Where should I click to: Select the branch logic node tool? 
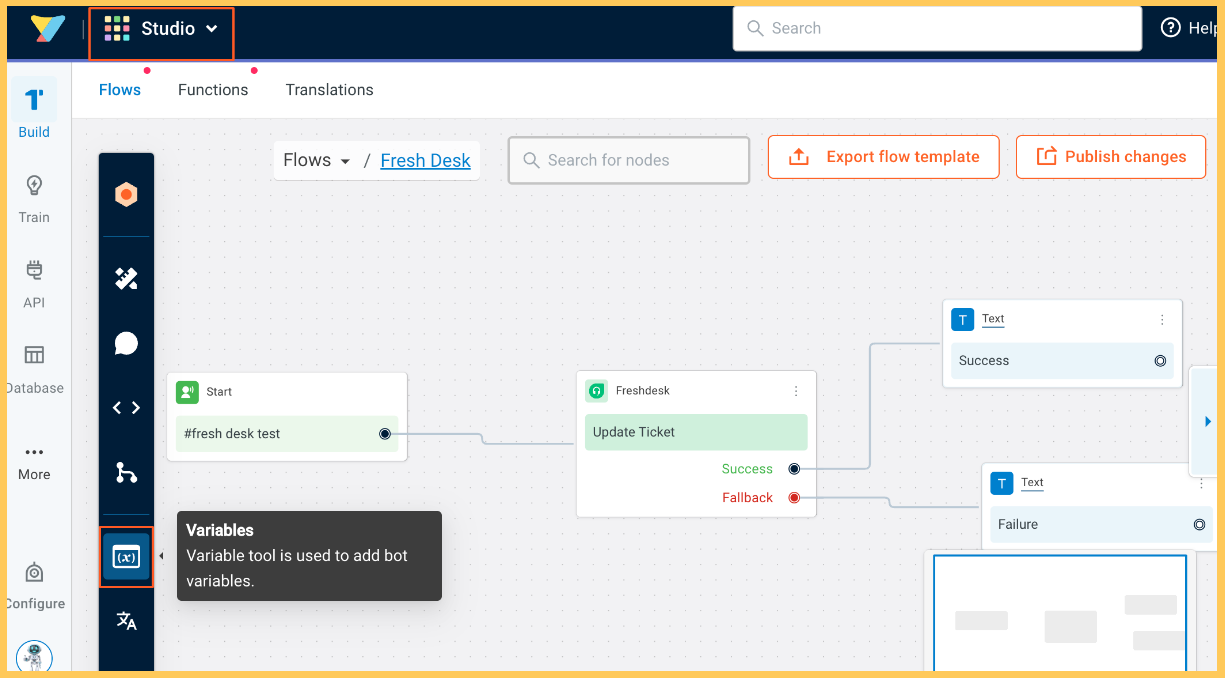click(x=126, y=472)
